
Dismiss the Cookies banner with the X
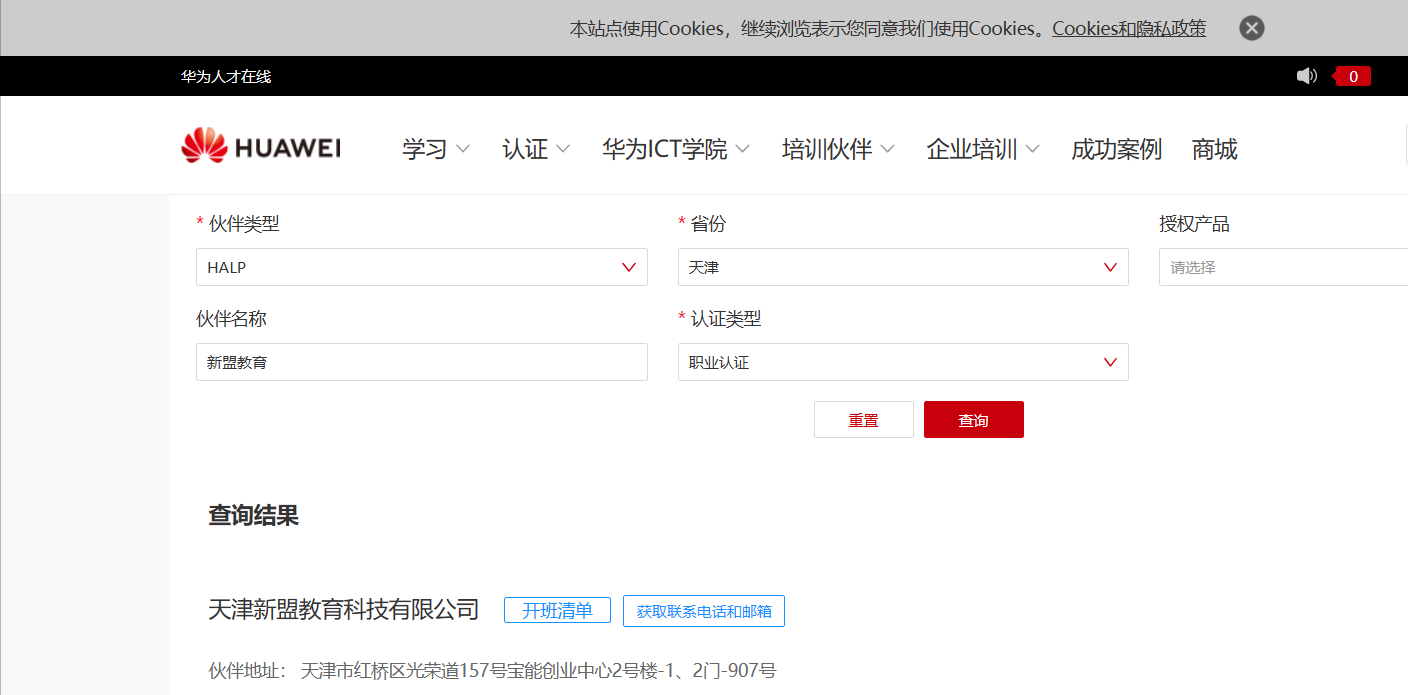coord(1251,27)
